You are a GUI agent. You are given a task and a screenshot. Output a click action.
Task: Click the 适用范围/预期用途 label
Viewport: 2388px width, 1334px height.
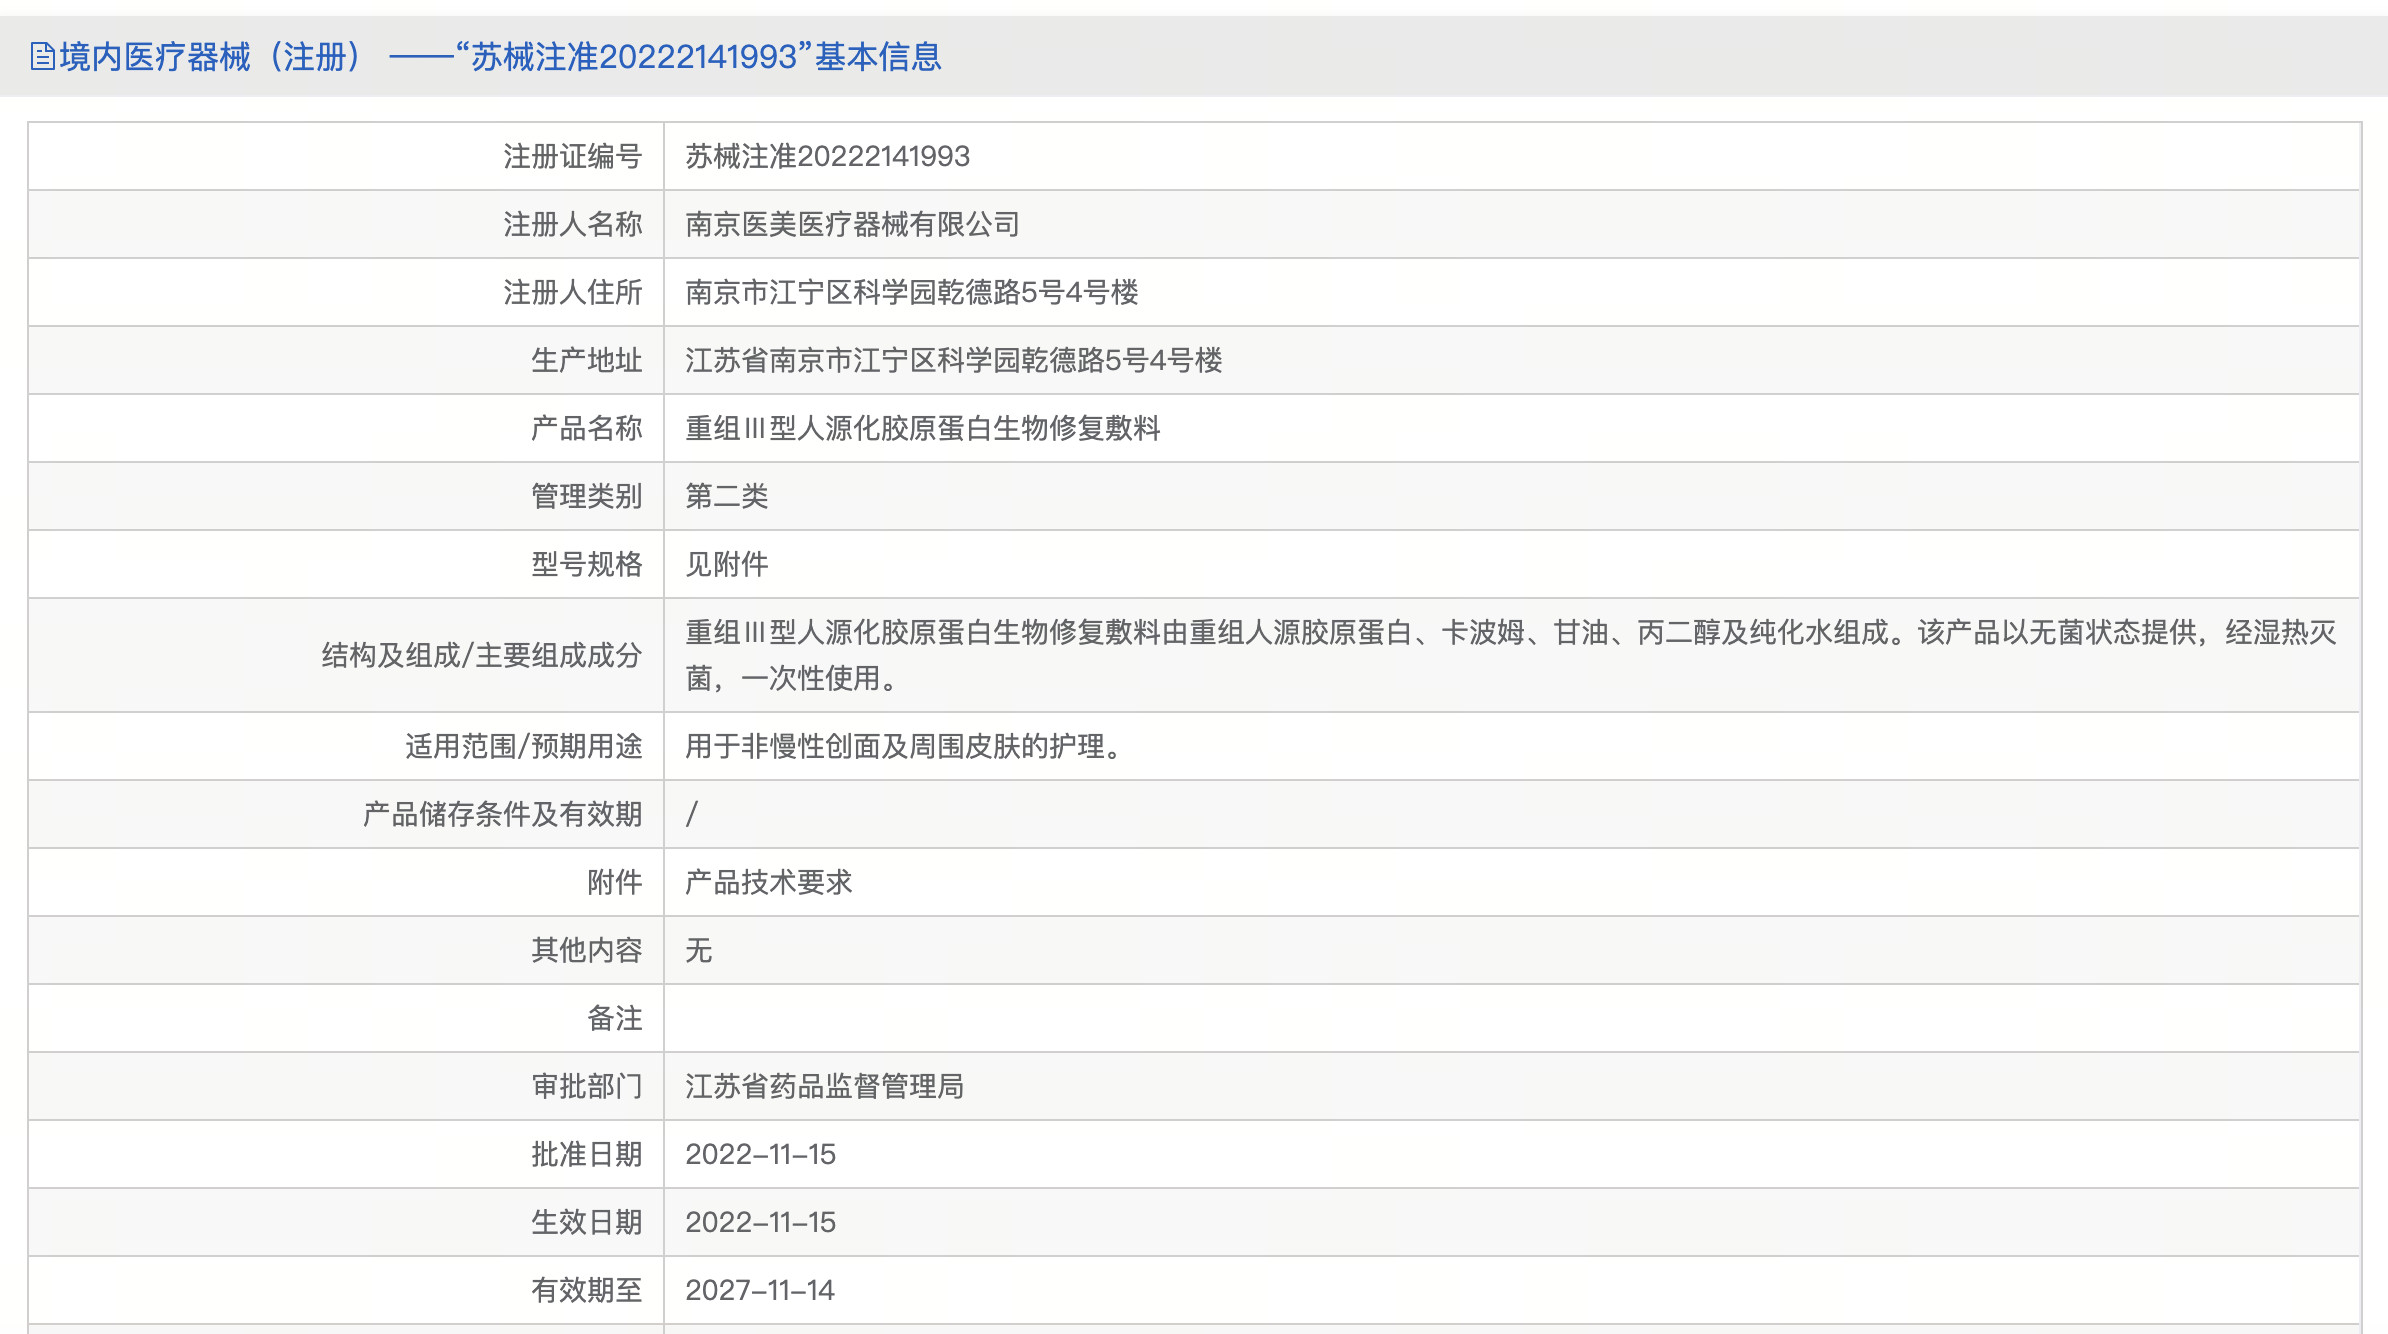[523, 747]
